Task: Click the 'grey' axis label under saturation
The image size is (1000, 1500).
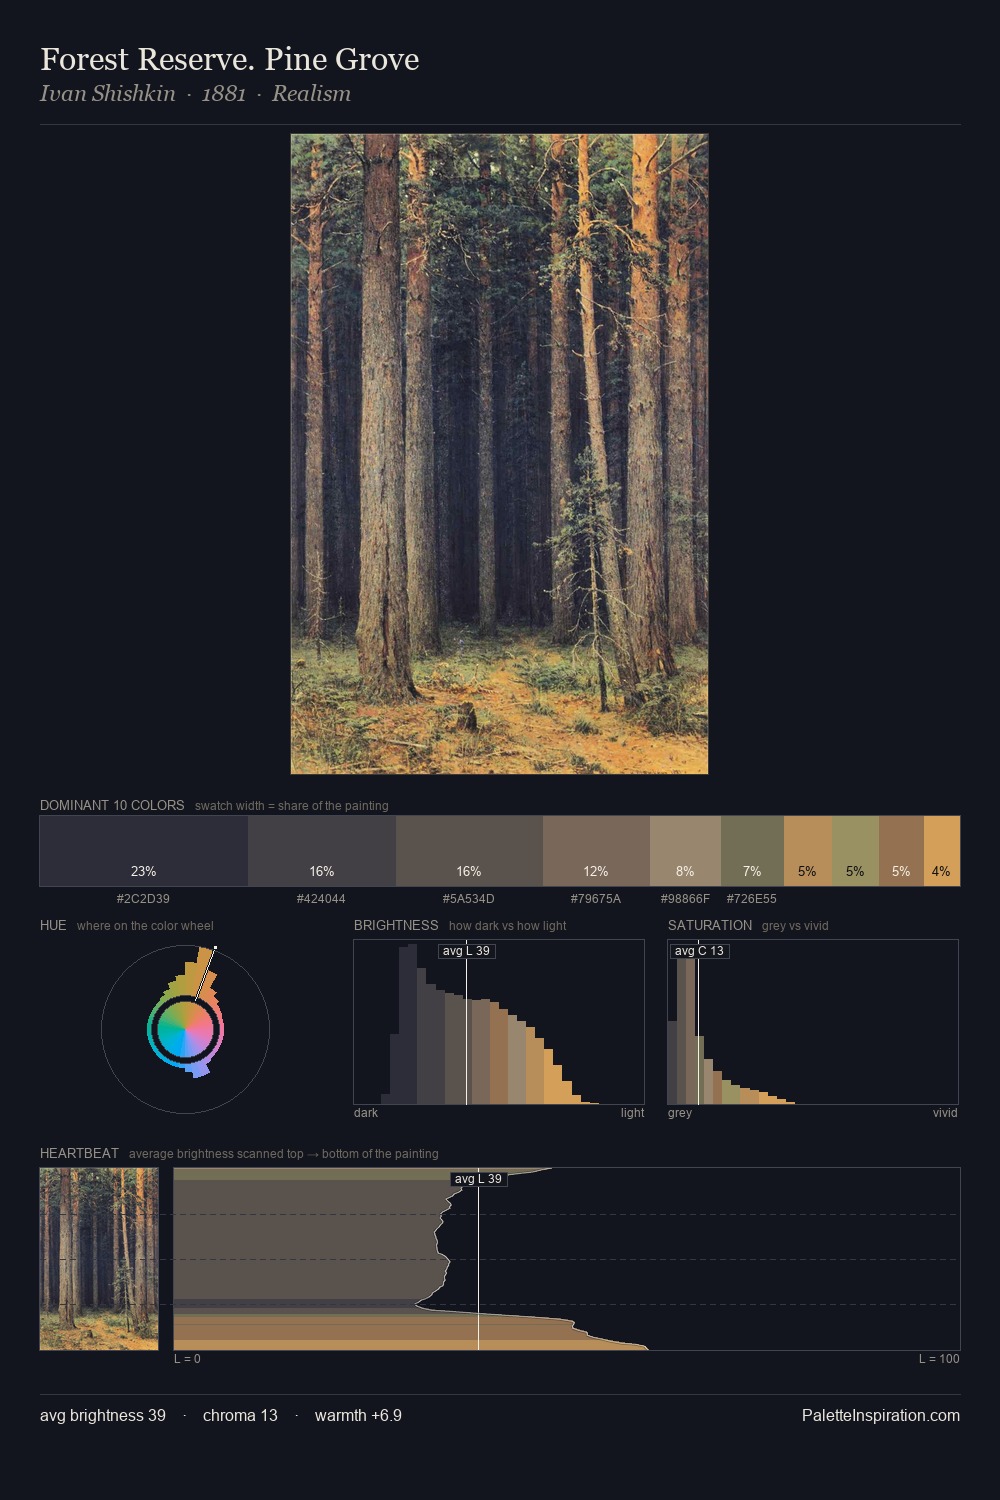Action: (680, 1113)
